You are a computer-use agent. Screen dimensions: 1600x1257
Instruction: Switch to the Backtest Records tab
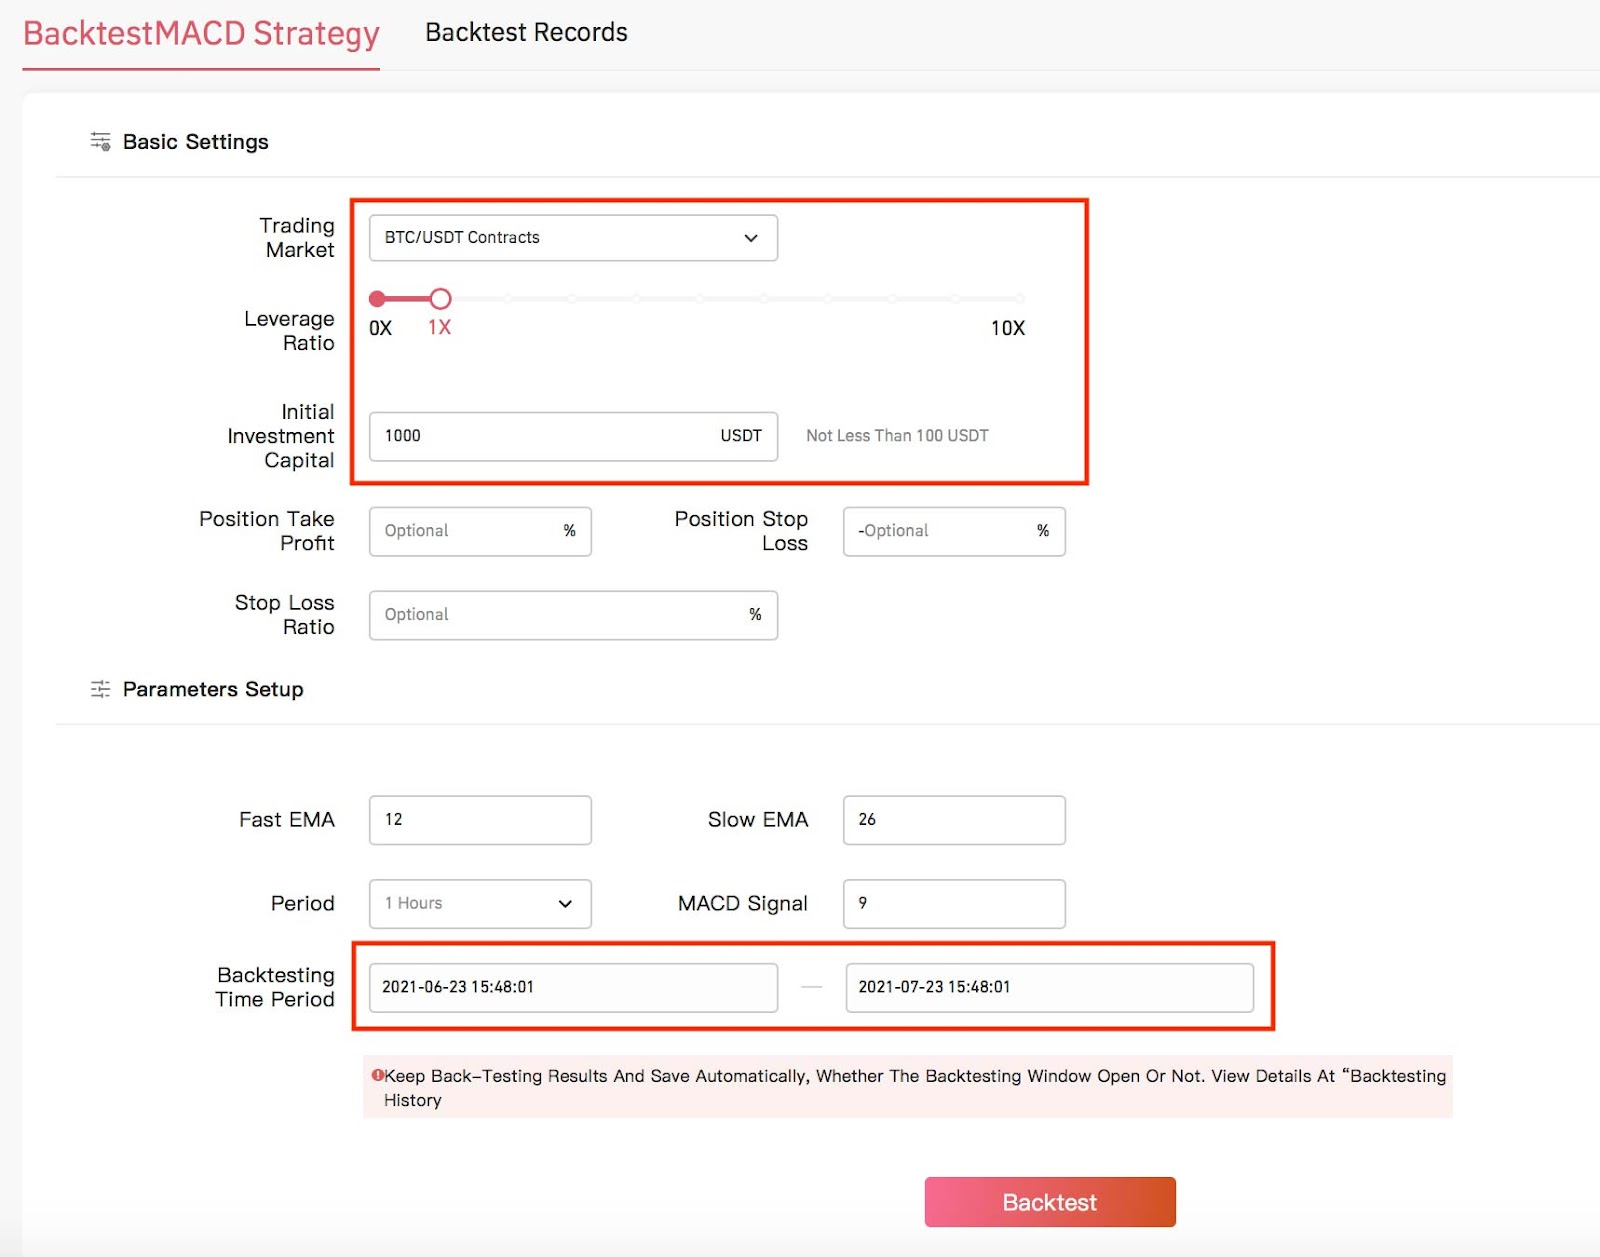pos(526,33)
